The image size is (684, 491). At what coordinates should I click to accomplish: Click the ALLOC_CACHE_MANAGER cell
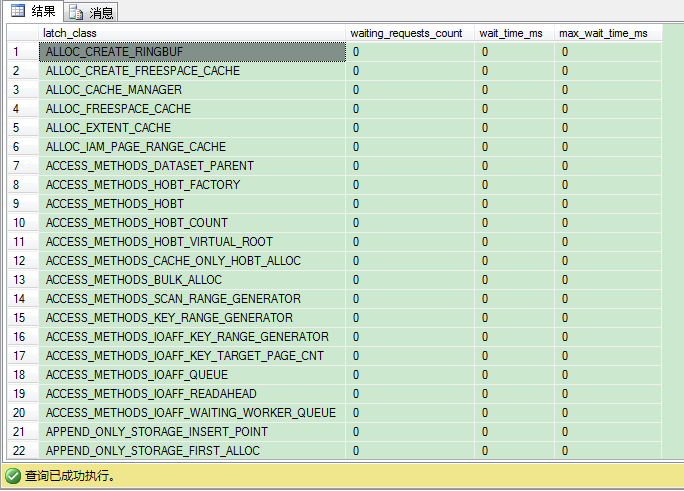pyautogui.click(x=192, y=90)
